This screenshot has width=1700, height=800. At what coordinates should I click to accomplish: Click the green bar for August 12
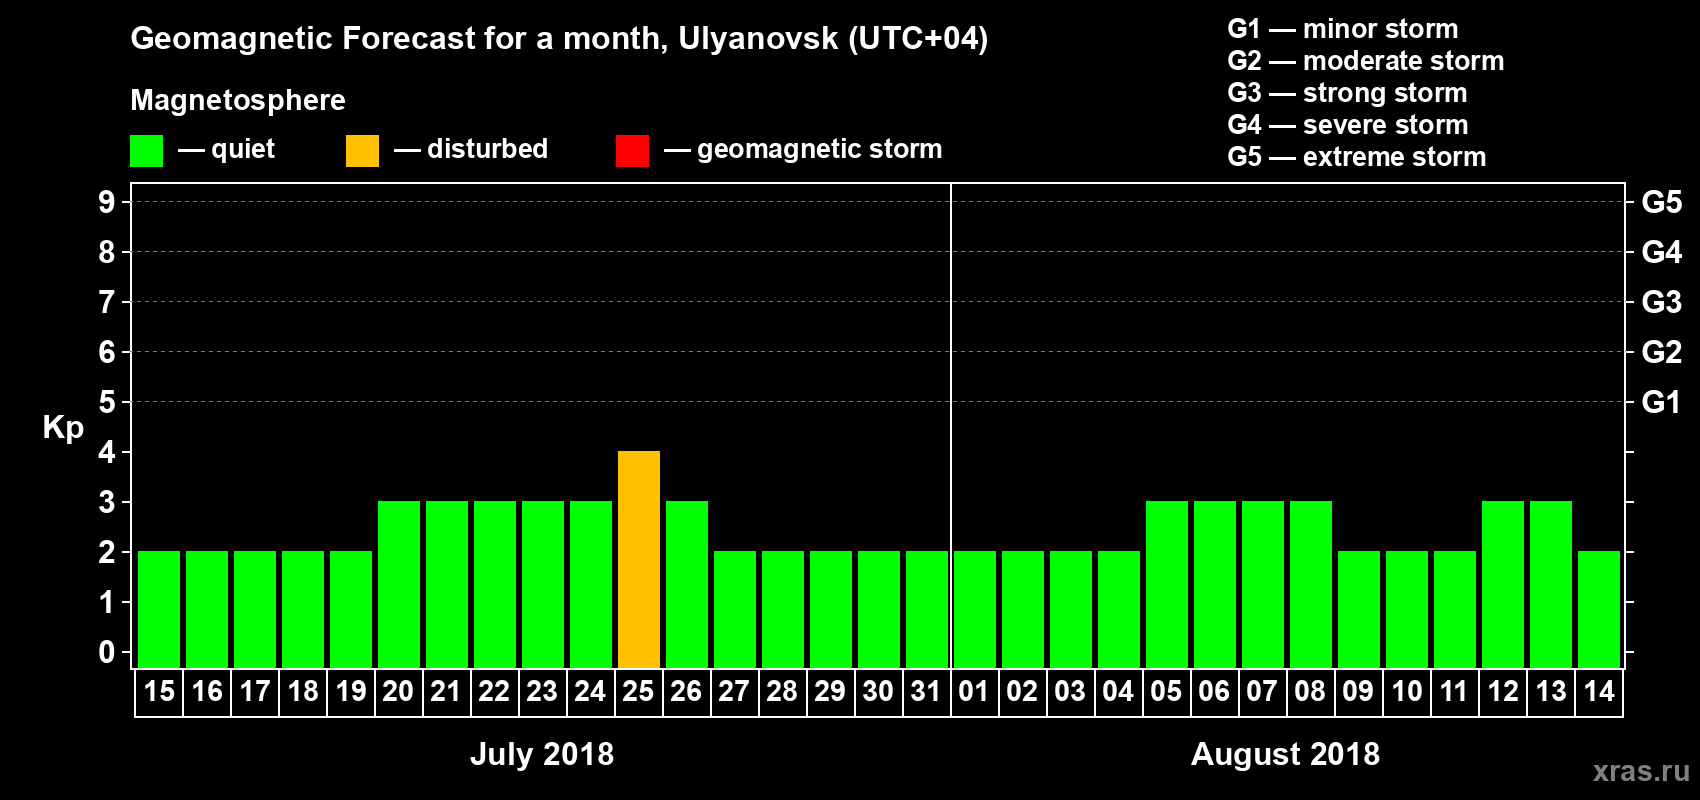point(1503,584)
